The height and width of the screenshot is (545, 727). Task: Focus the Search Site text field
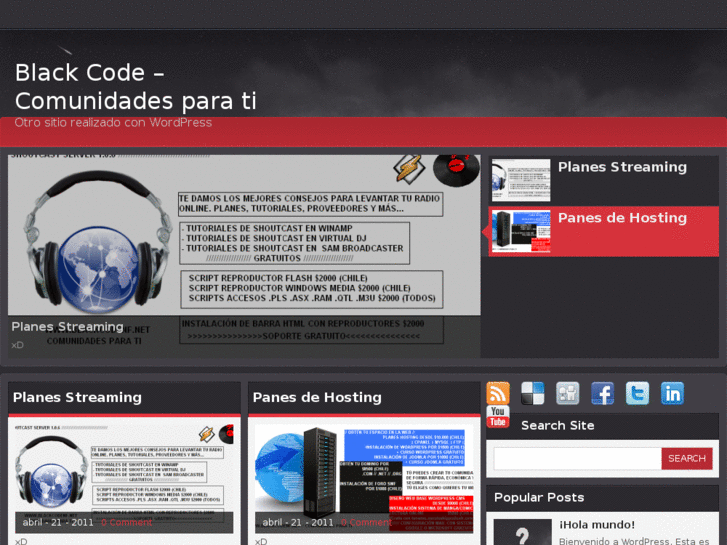tap(577, 458)
